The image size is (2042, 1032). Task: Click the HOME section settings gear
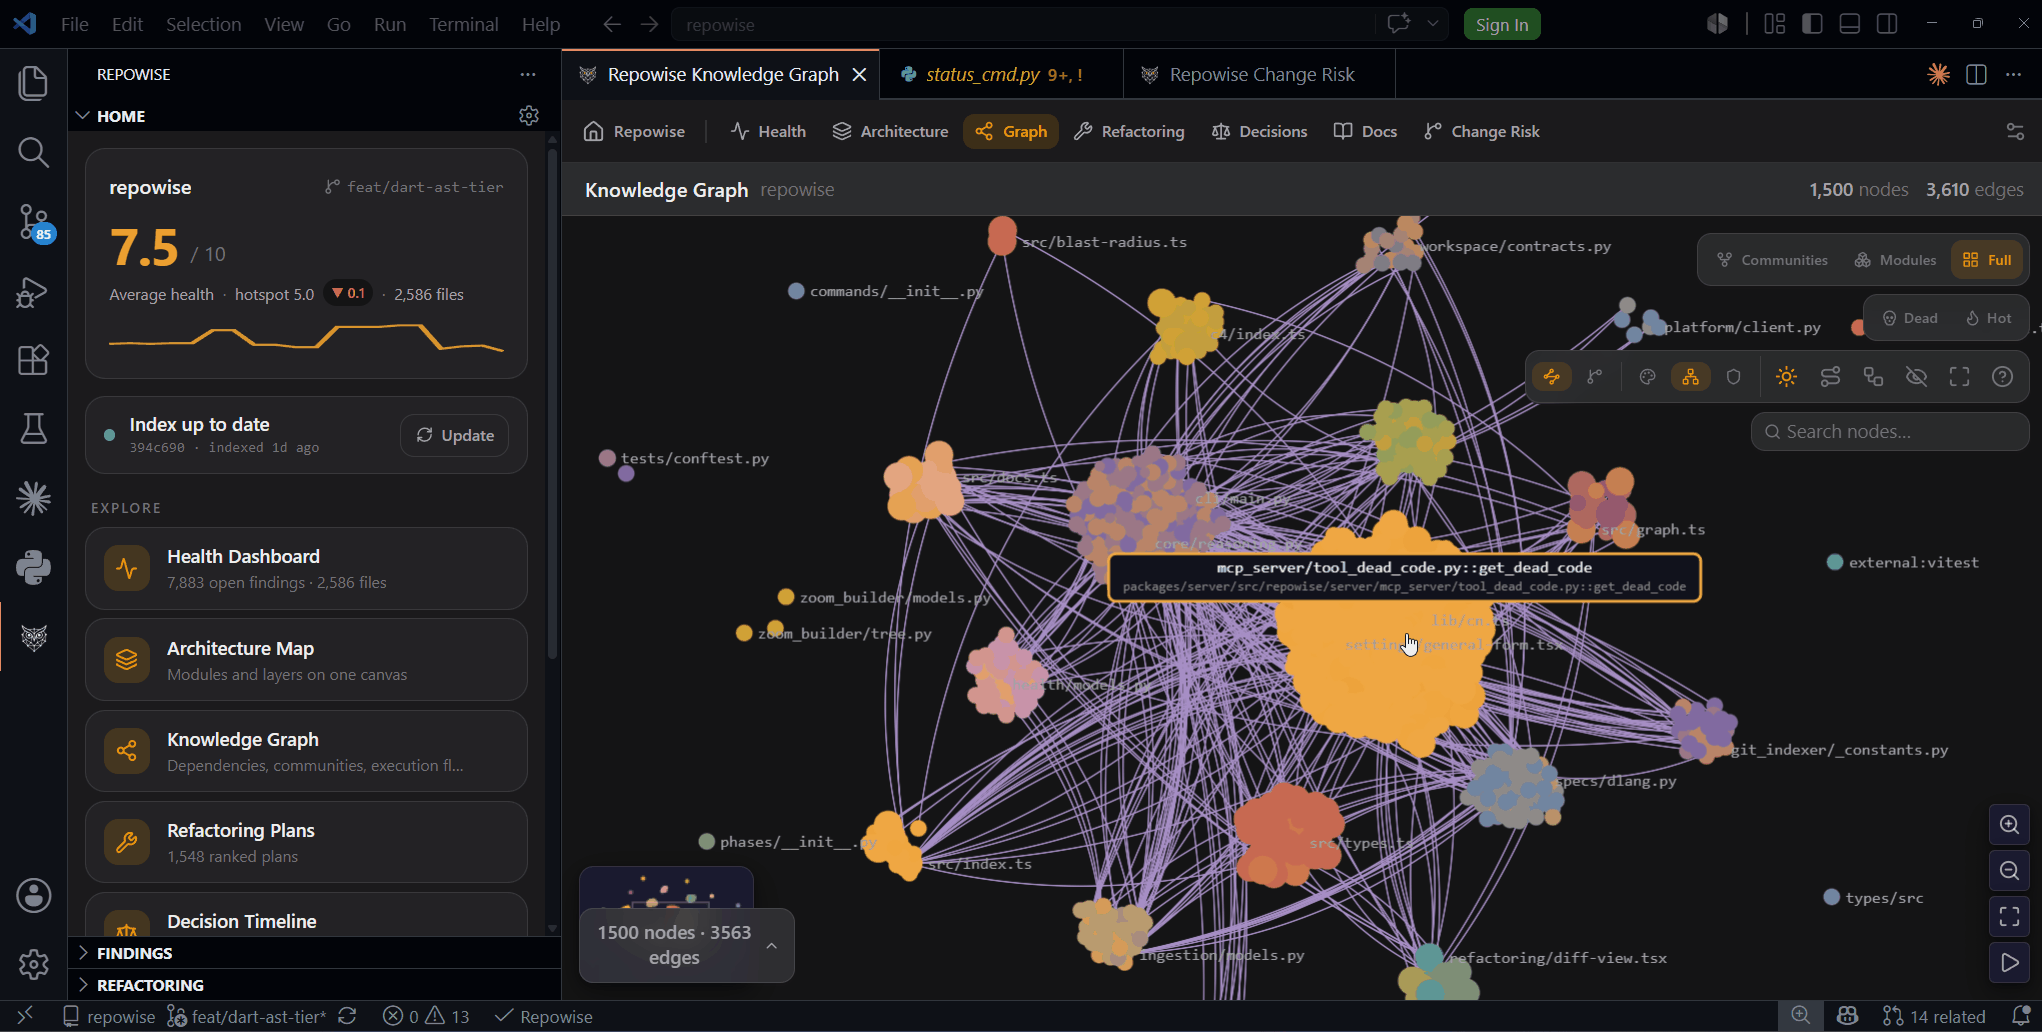[x=529, y=116]
